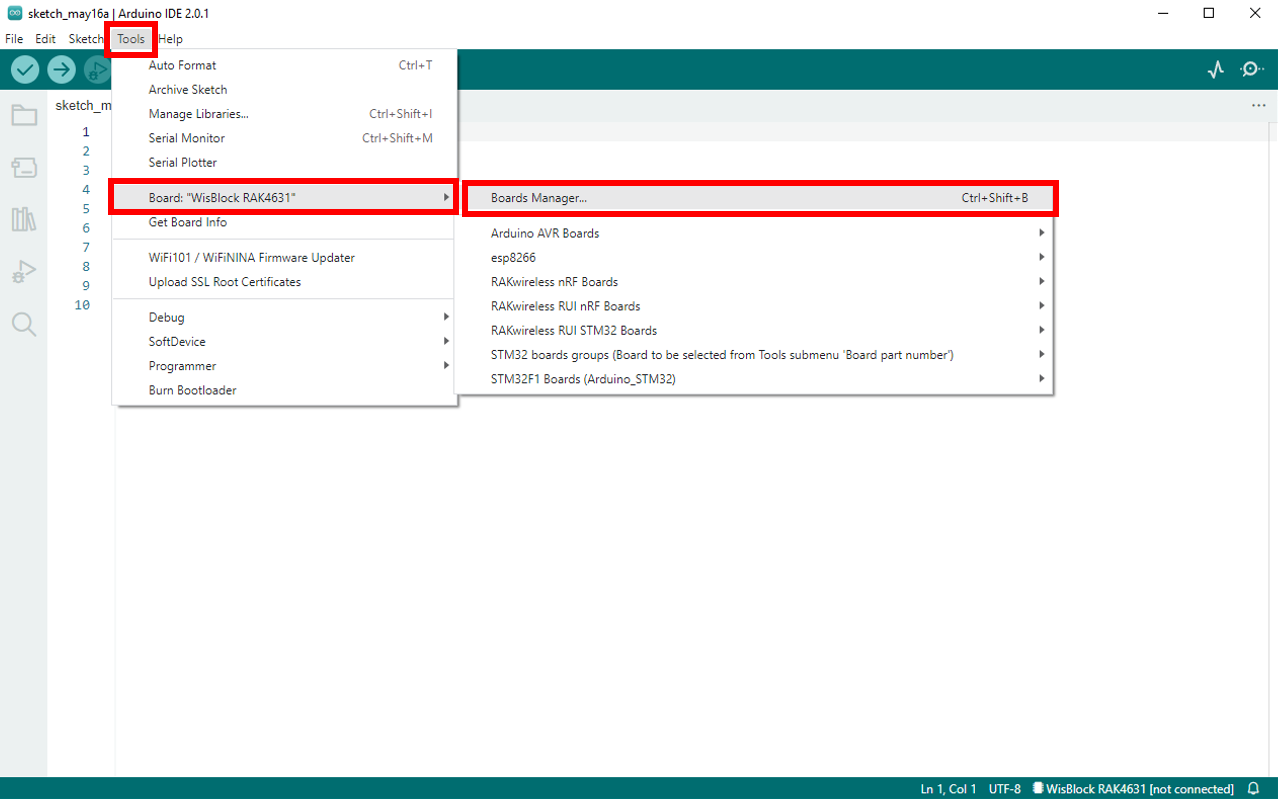This screenshot has width=1278, height=799.
Task: Click line number 1 in editor gutter
Action: tap(86, 132)
